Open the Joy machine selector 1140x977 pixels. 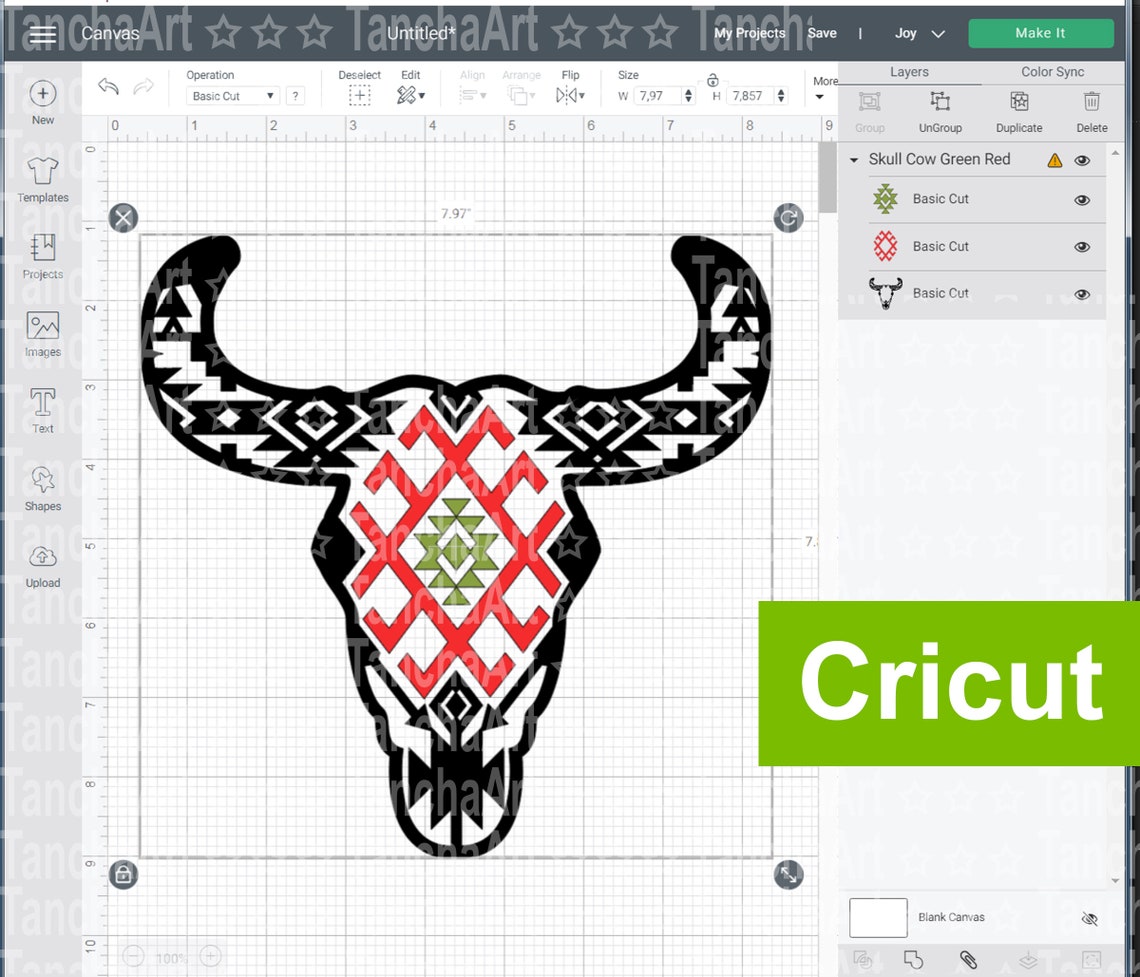point(917,33)
